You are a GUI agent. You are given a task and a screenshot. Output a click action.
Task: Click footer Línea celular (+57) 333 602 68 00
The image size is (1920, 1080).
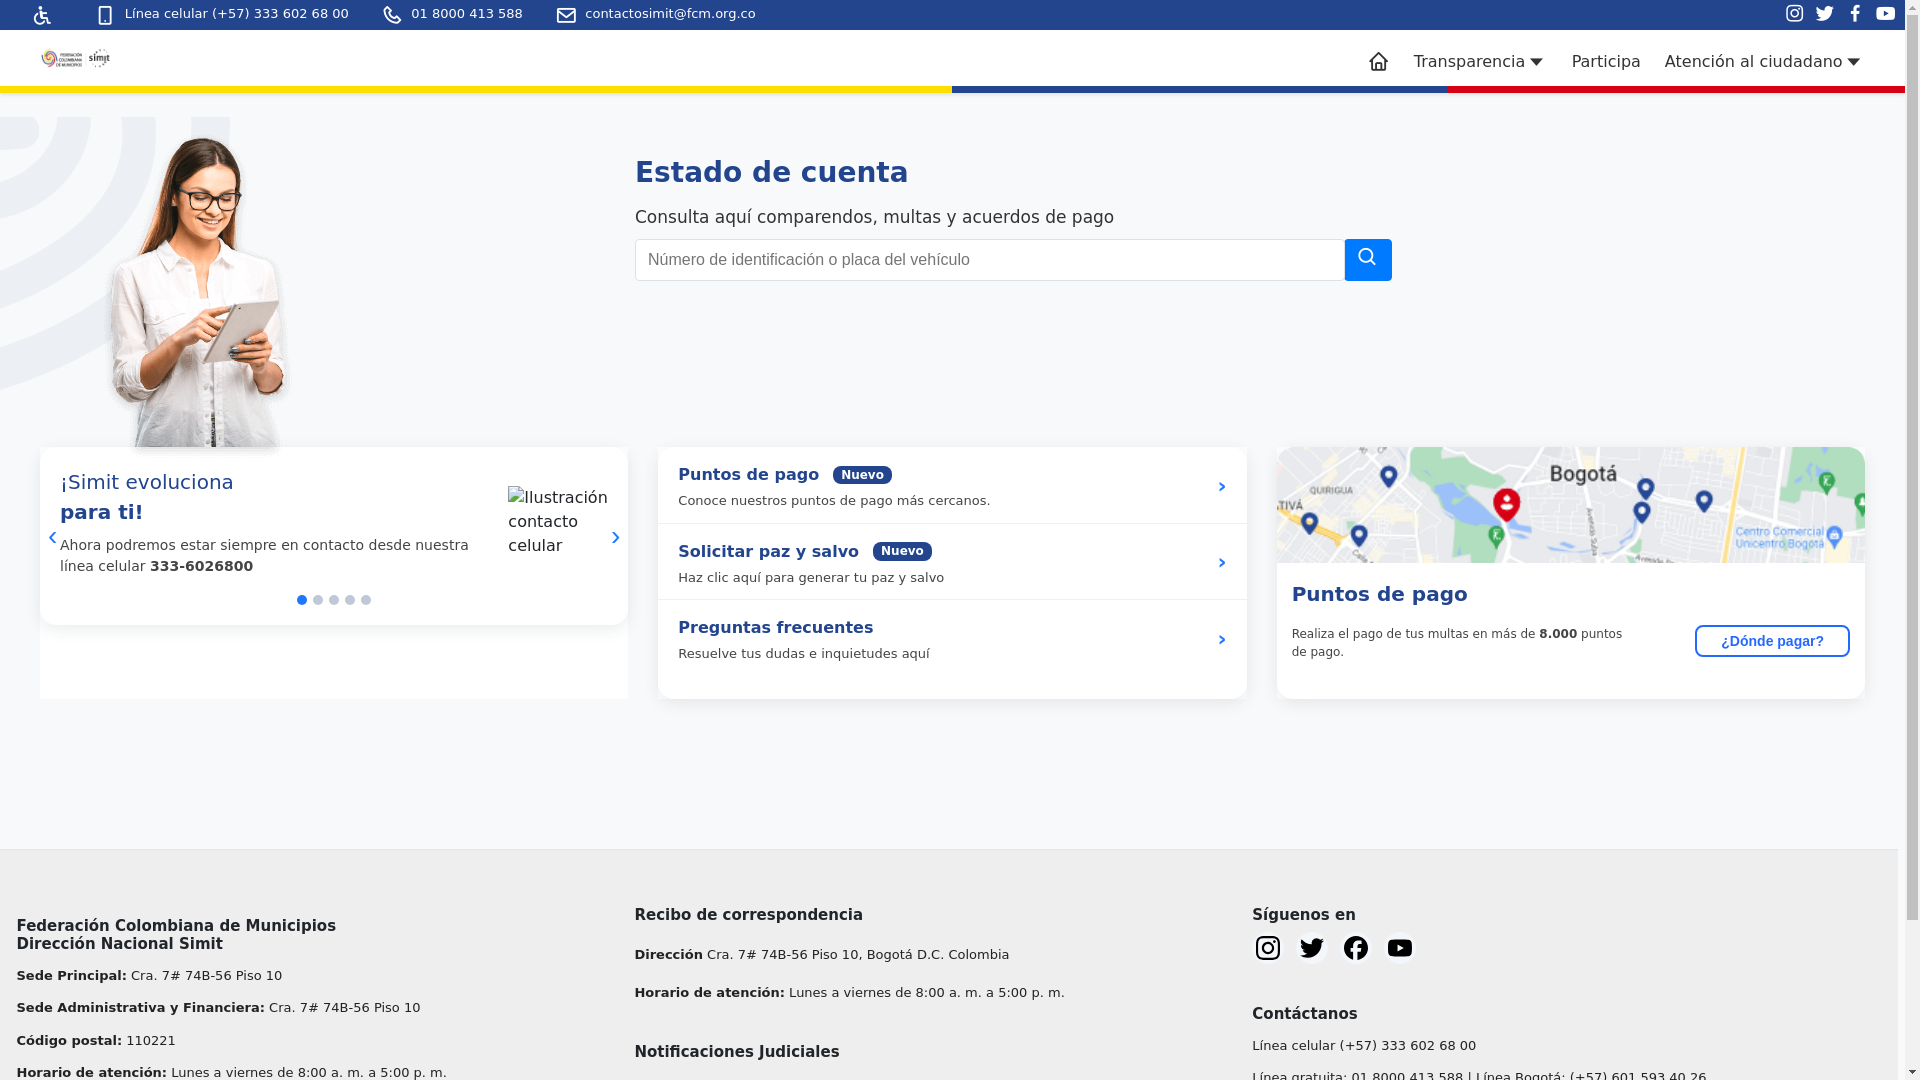click(x=1364, y=1046)
